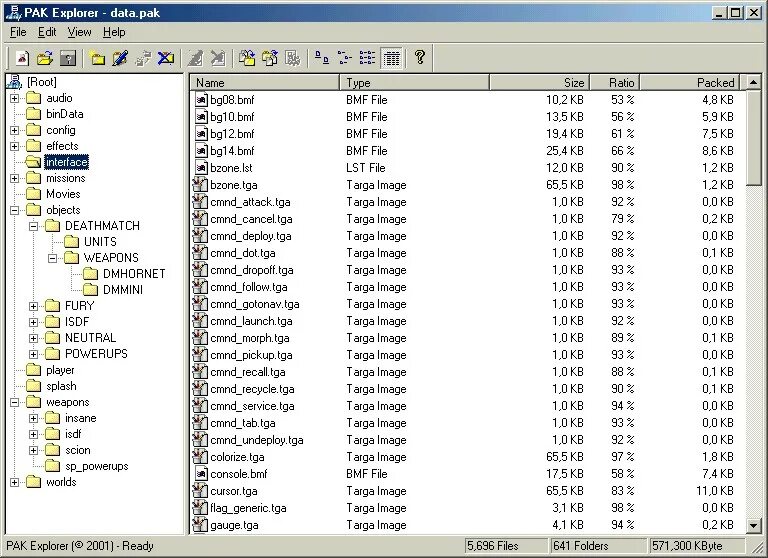This screenshot has height=558, width=768.
Task: Sort by the Name column header
Action: pos(265,82)
